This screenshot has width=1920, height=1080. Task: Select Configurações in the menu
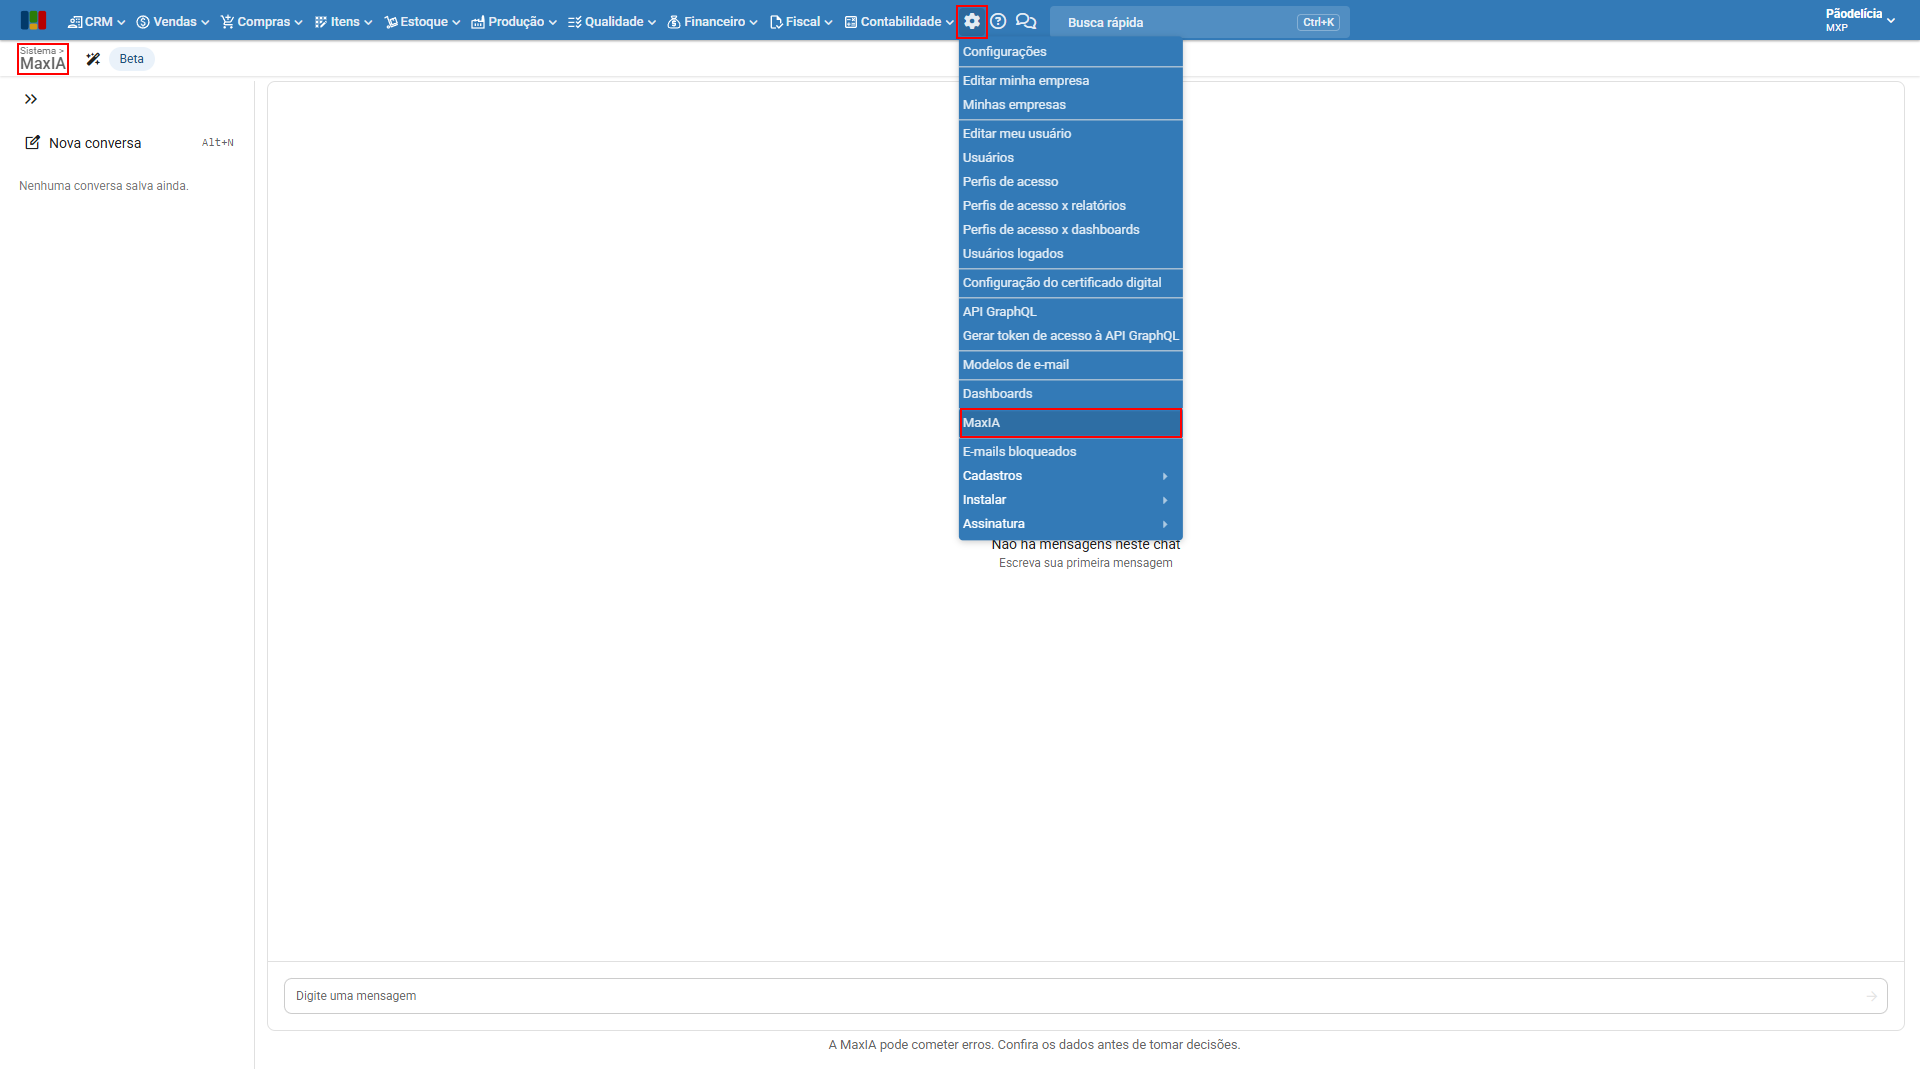point(1070,52)
